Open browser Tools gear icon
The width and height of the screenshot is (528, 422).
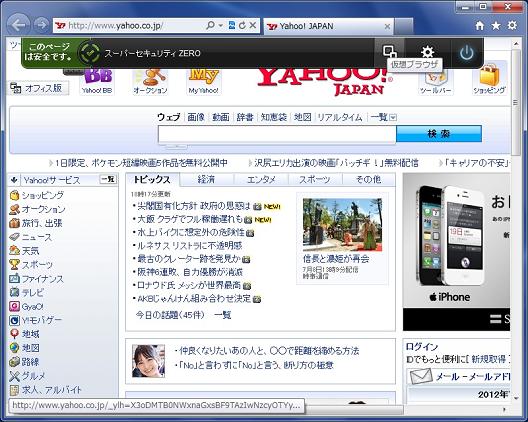(512, 26)
